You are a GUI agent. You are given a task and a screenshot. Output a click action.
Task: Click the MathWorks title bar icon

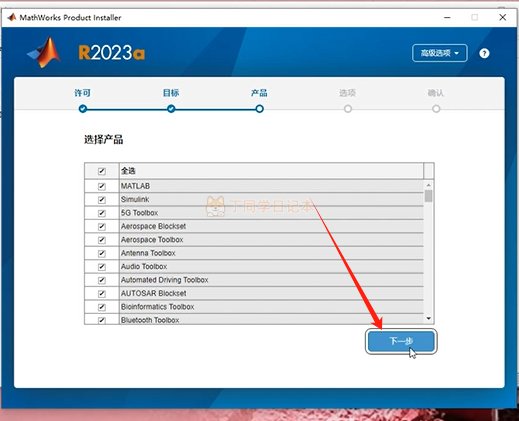point(12,17)
